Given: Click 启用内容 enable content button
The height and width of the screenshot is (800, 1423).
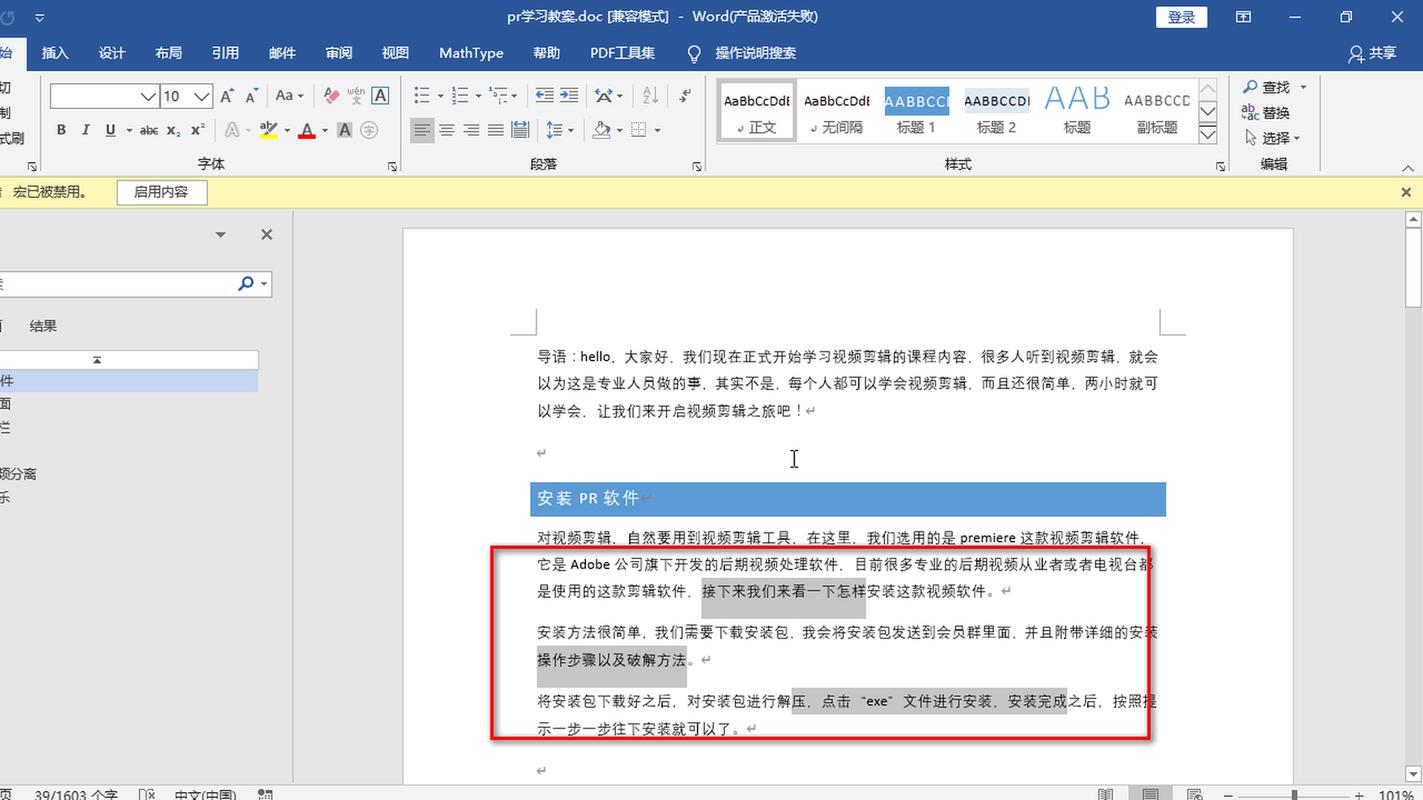Looking at the screenshot, I should point(161,192).
